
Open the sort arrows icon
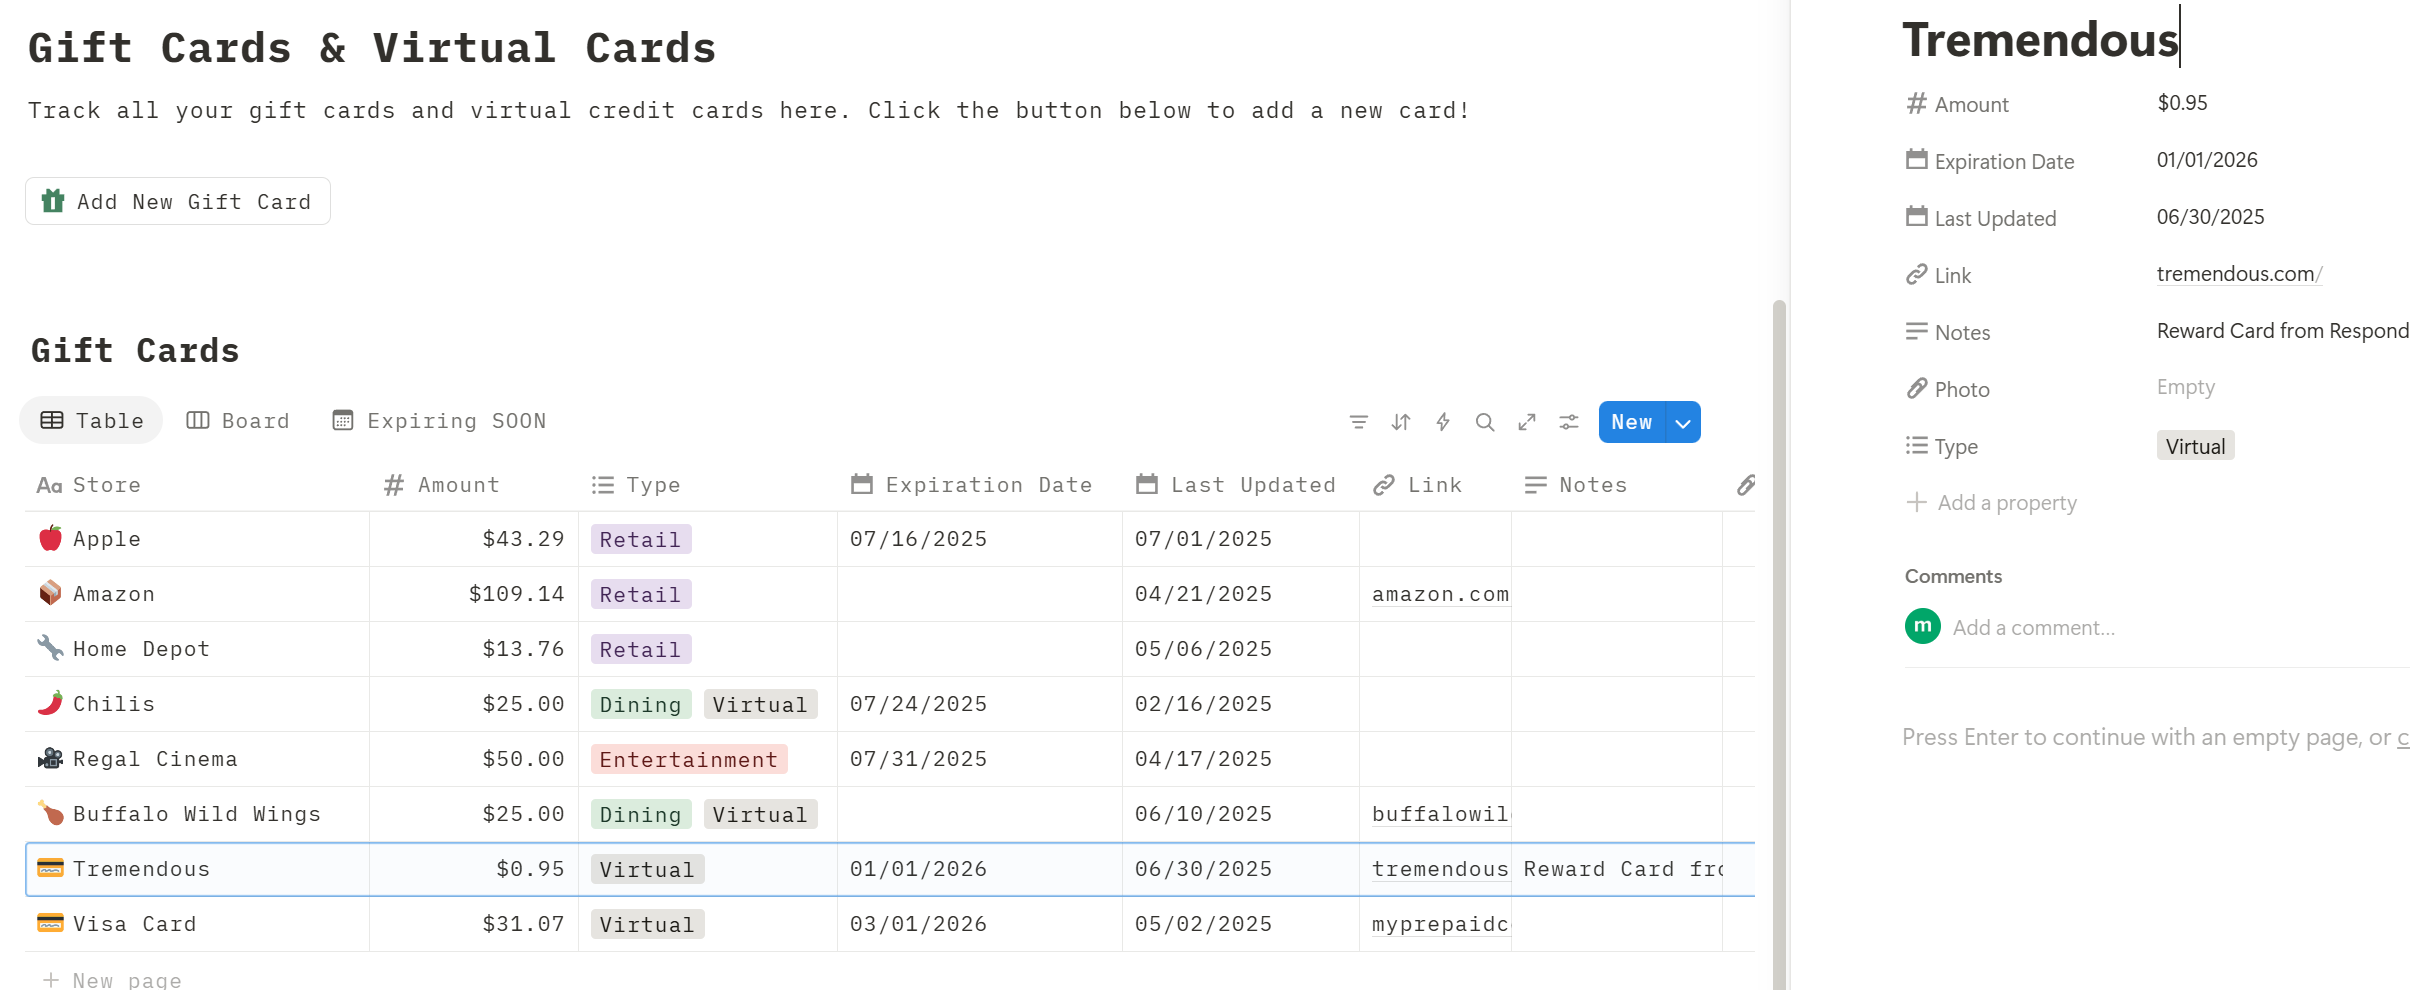(x=1401, y=422)
